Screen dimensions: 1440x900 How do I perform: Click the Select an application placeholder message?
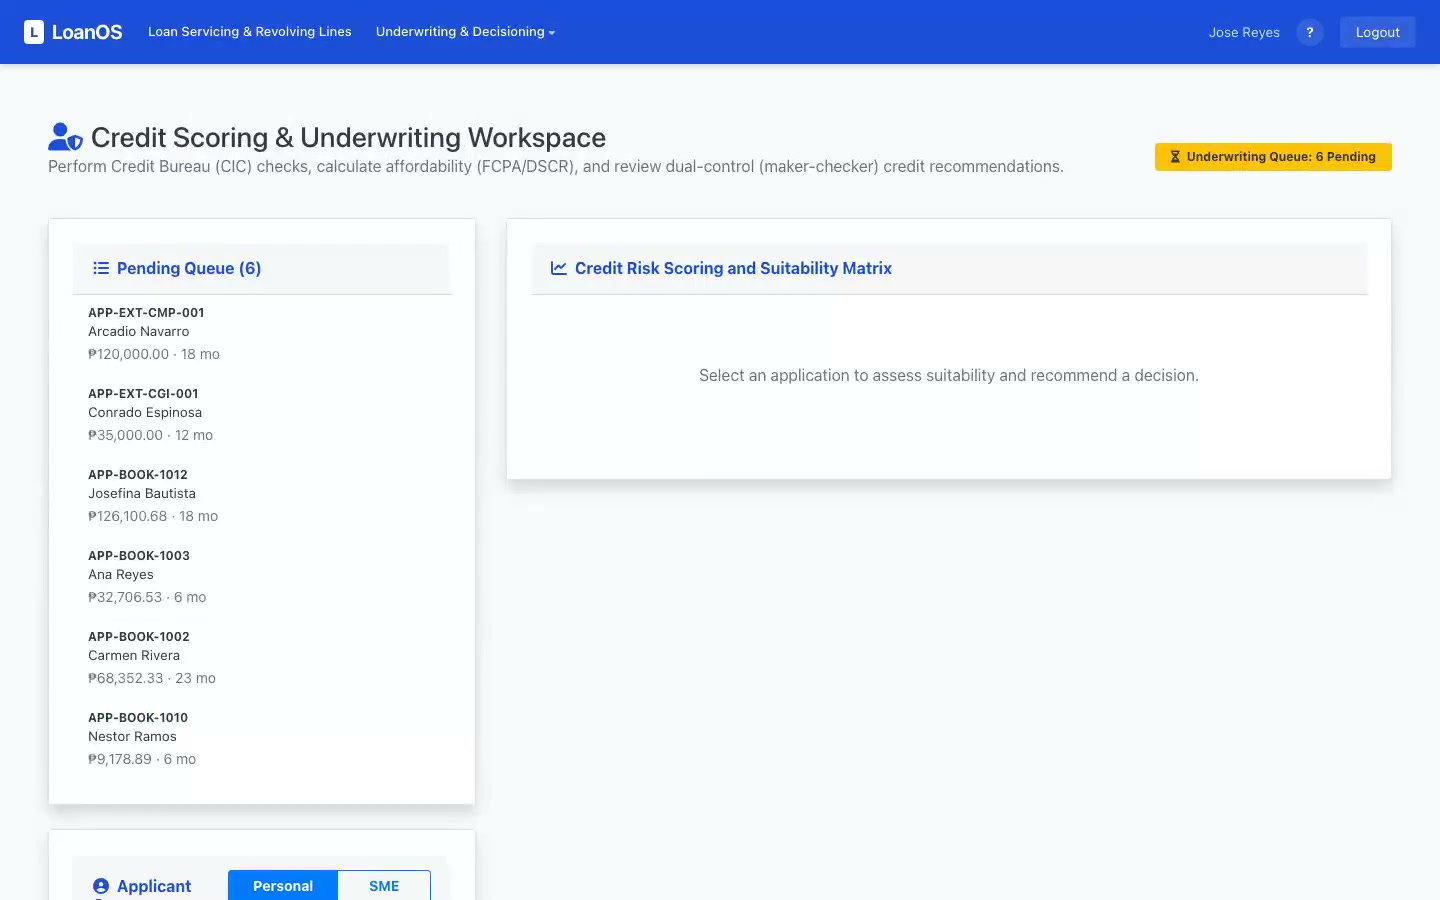[949, 376]
